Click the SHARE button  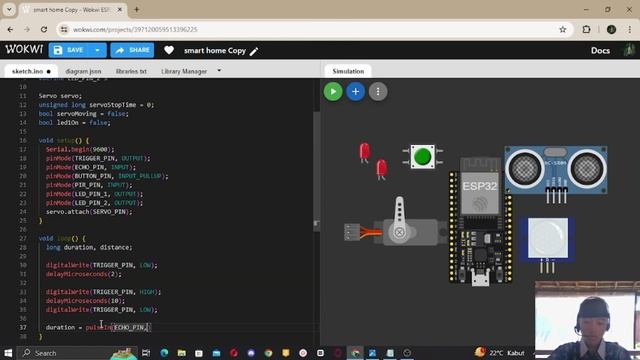[x=132, y=50]
